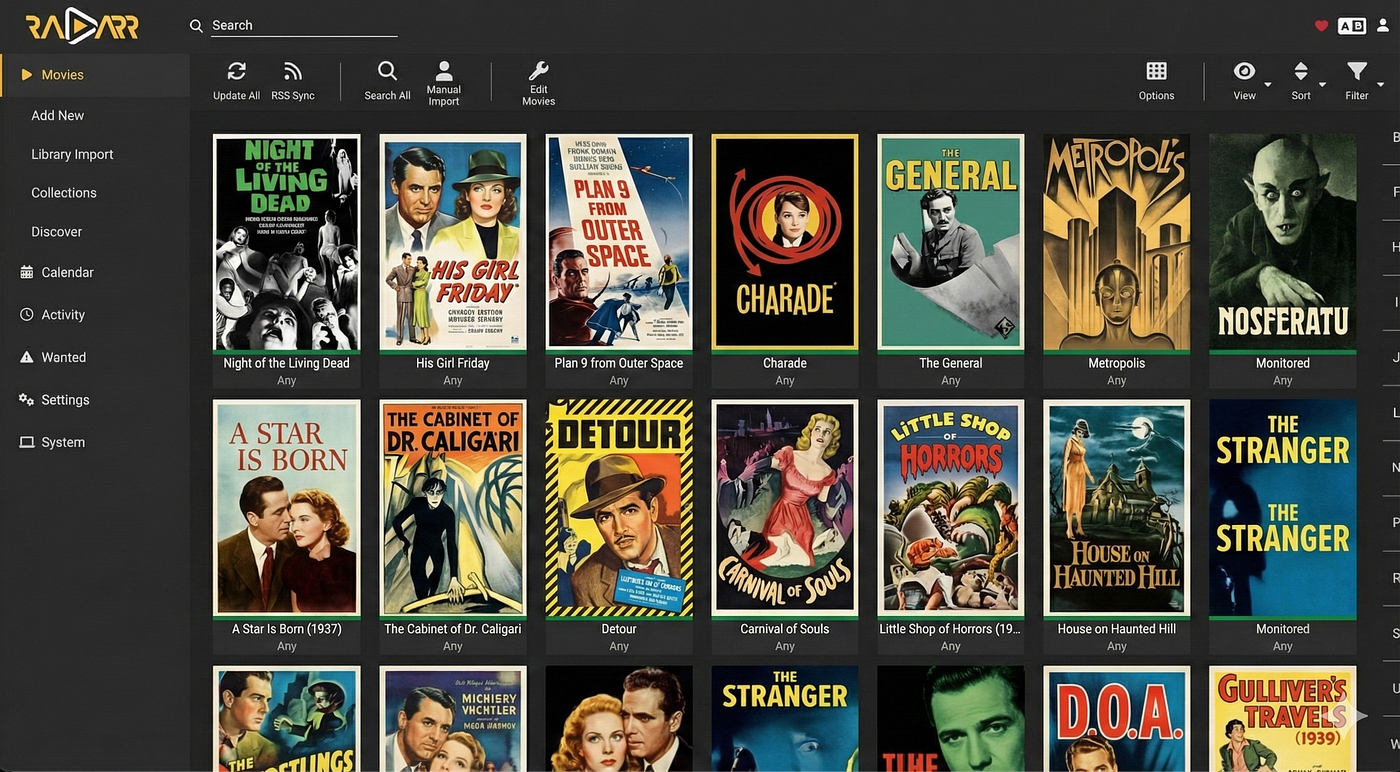
Task: Click the red heart donate icon
Action: [x=1321, y=26]
